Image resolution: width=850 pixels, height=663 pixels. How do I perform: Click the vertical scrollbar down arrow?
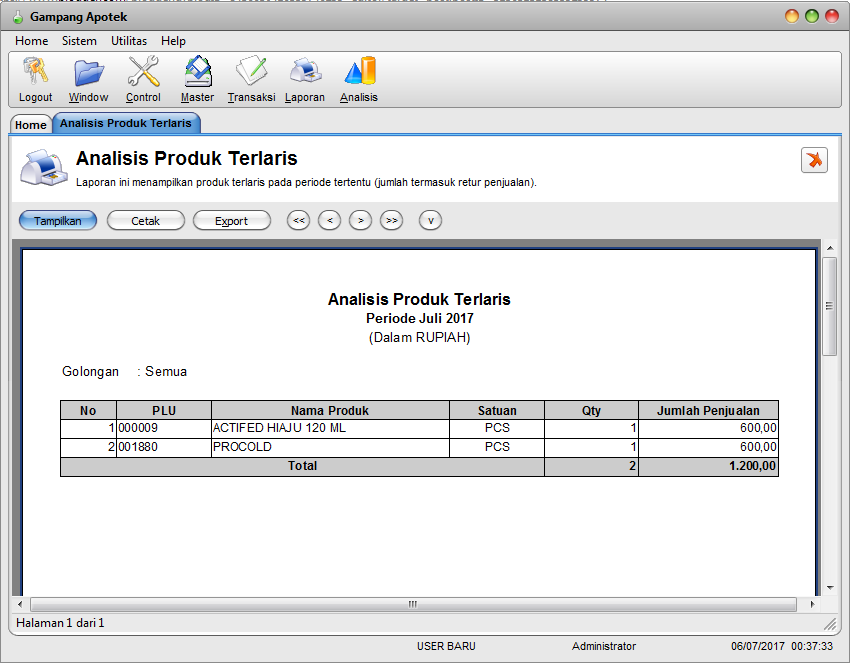(830, 588)
